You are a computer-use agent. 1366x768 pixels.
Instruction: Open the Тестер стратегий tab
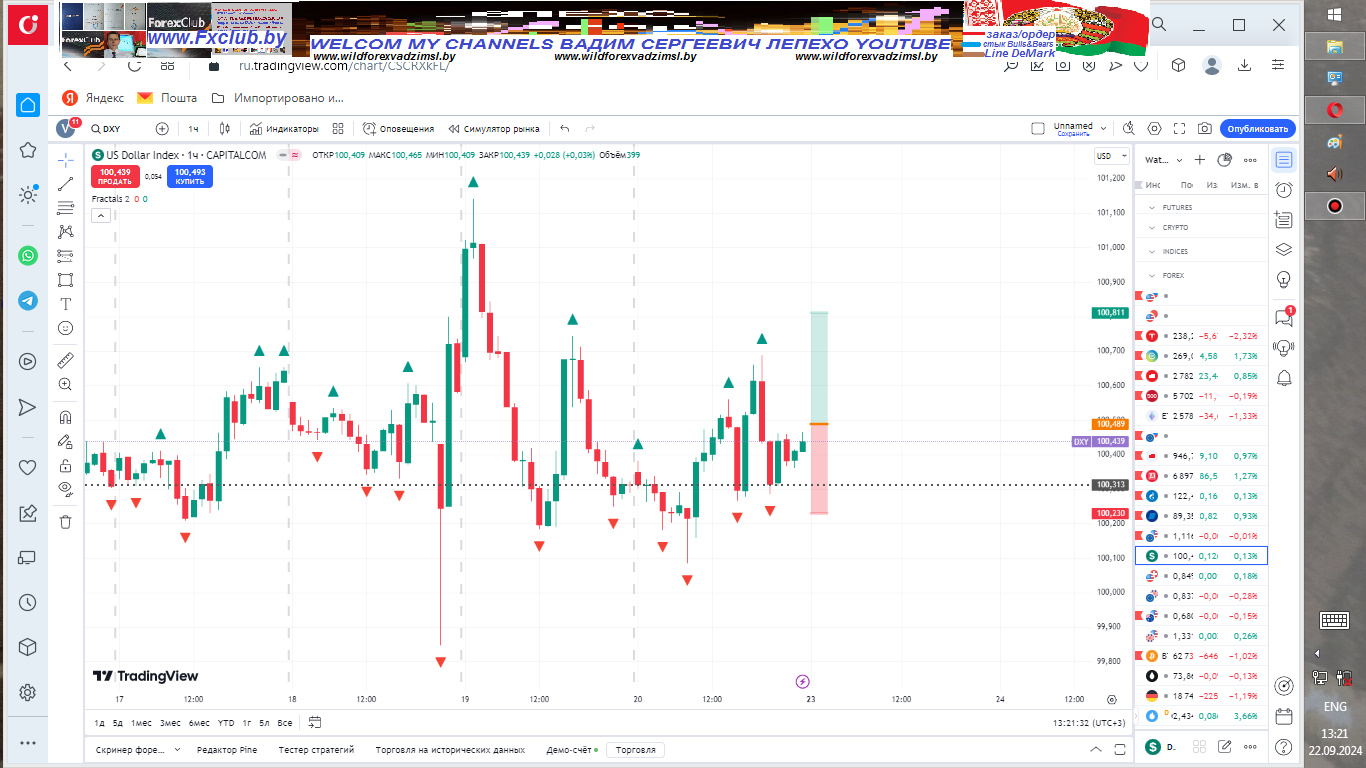click(316, 749)
